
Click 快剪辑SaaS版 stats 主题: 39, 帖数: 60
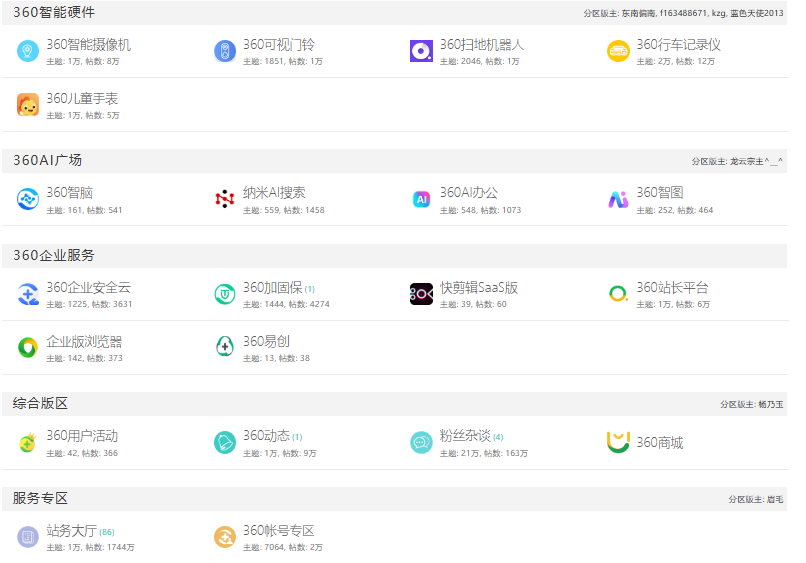coord(473,305)
